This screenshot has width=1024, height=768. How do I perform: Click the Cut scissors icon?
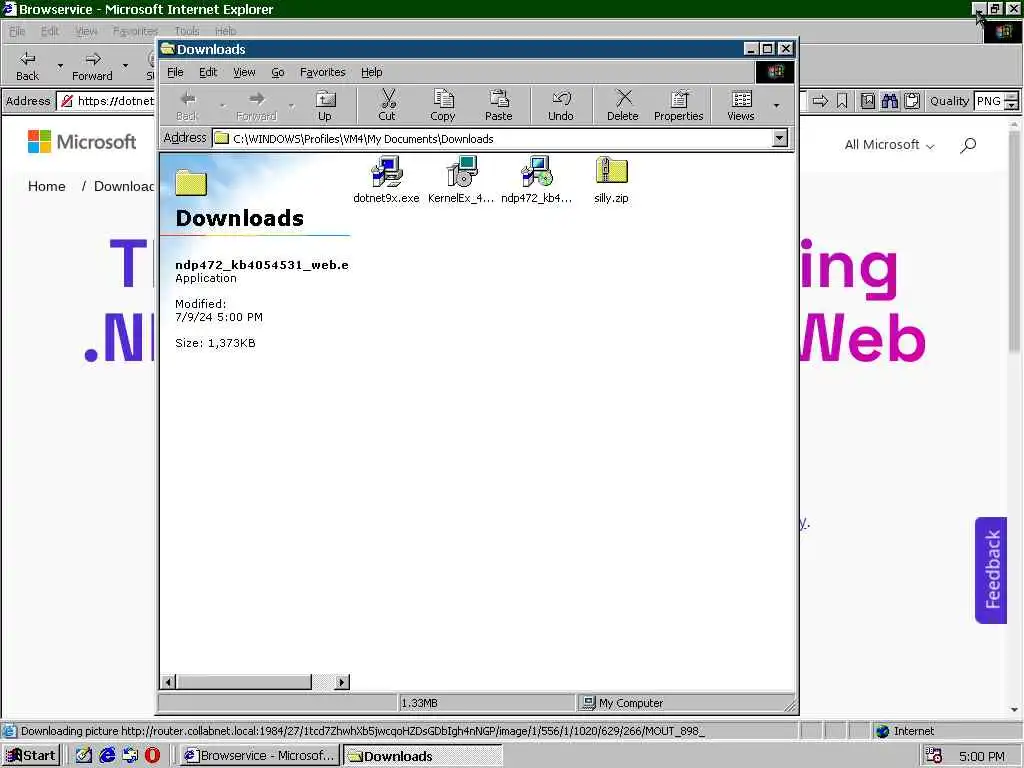387,106
